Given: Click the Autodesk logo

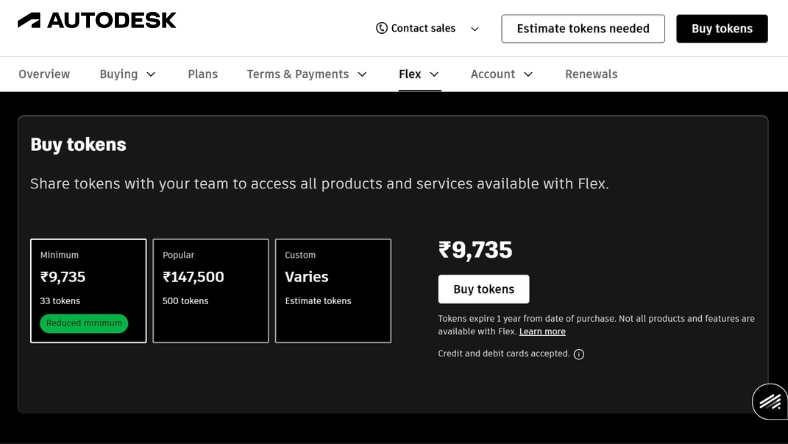Looking at the screenshot, I should [97, 20].
